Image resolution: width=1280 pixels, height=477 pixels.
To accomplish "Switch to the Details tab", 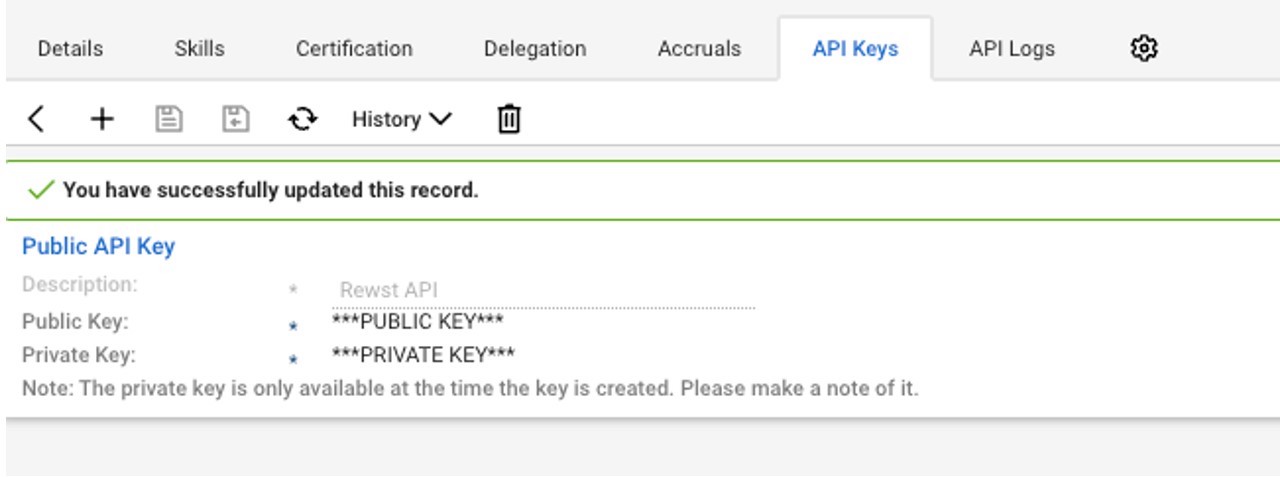I will pos(70,49).
